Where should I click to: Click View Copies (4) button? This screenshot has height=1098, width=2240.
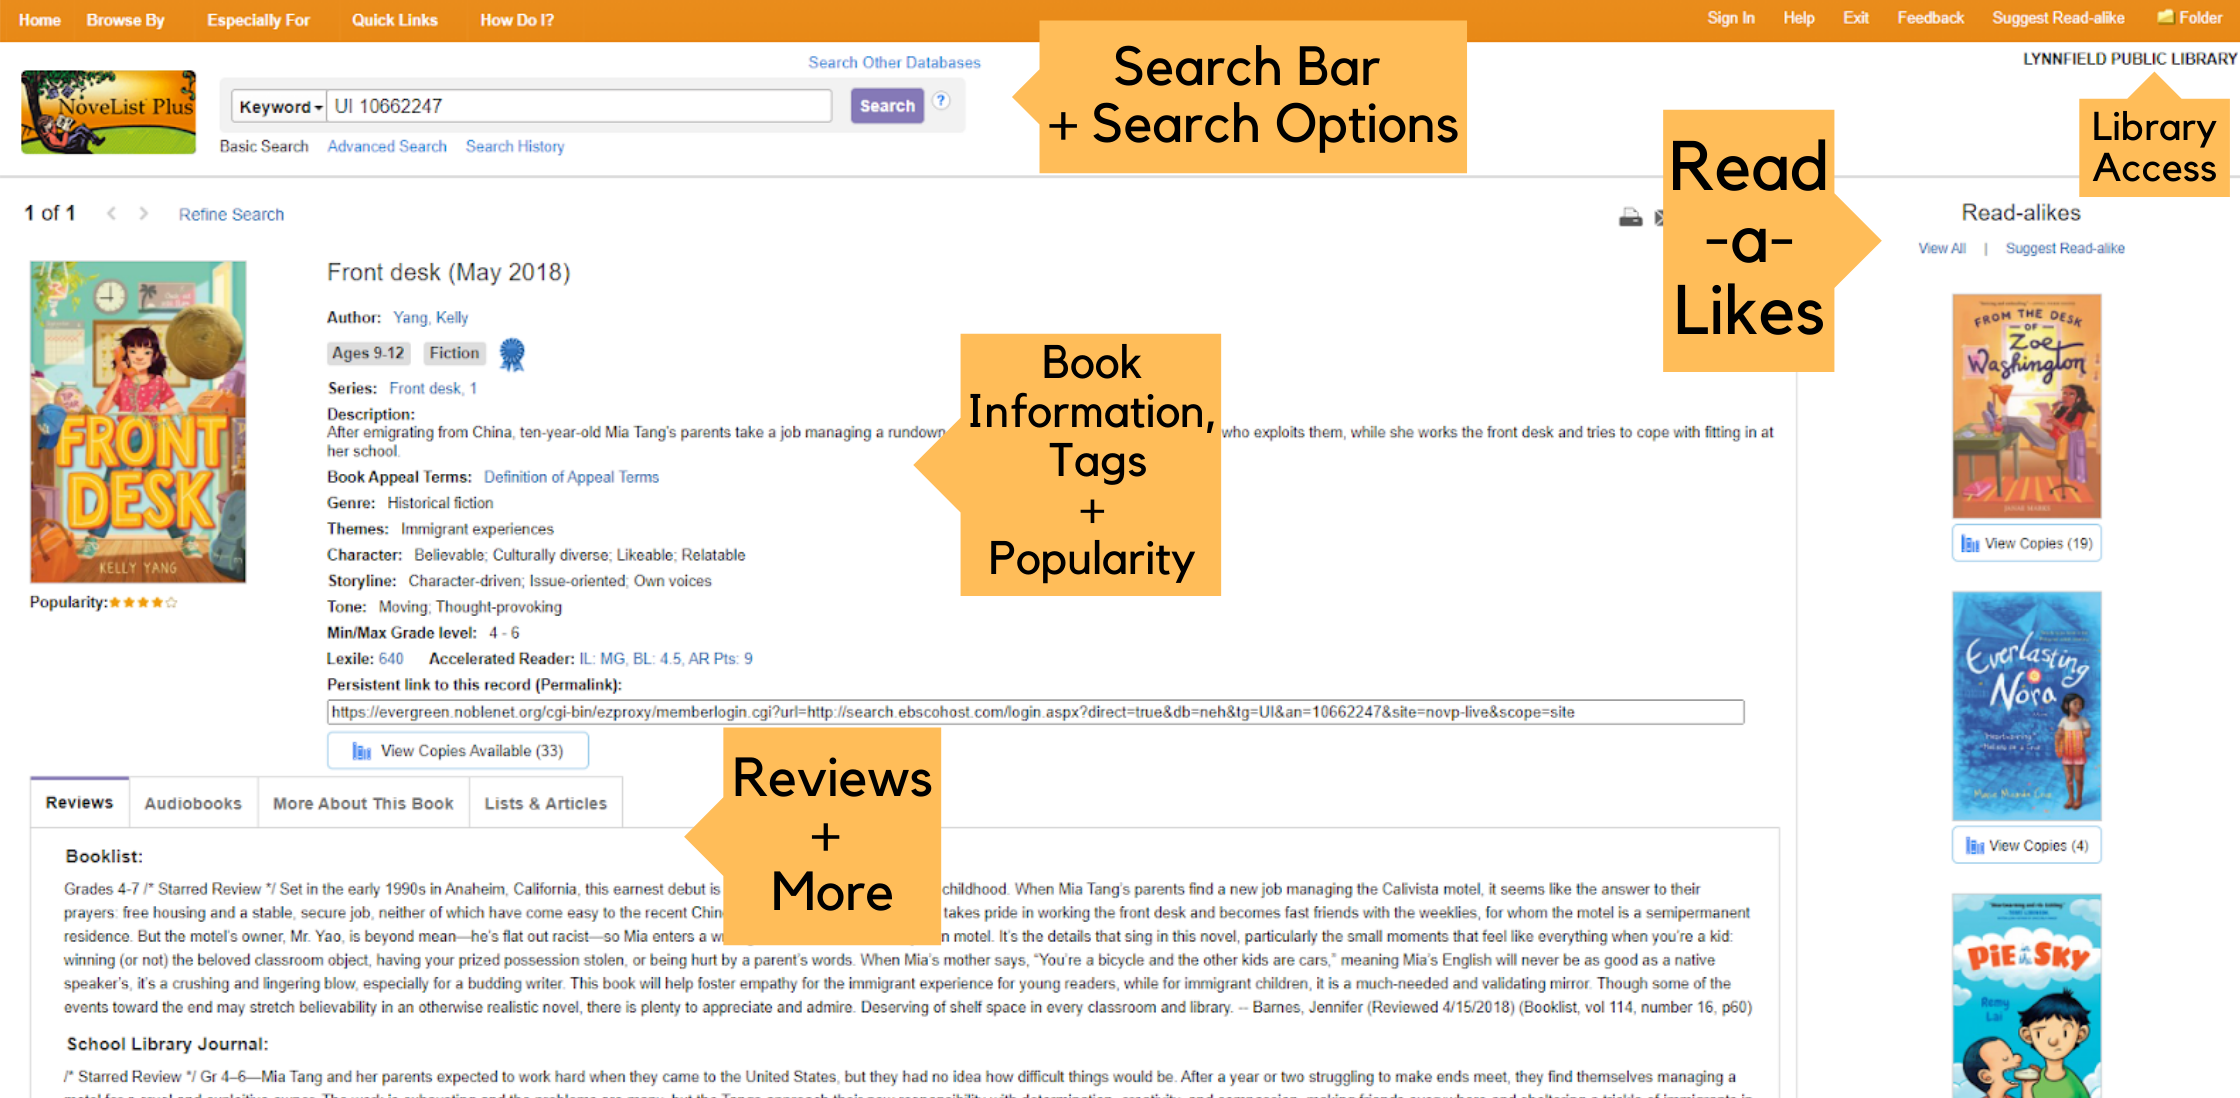(2027, 845)
